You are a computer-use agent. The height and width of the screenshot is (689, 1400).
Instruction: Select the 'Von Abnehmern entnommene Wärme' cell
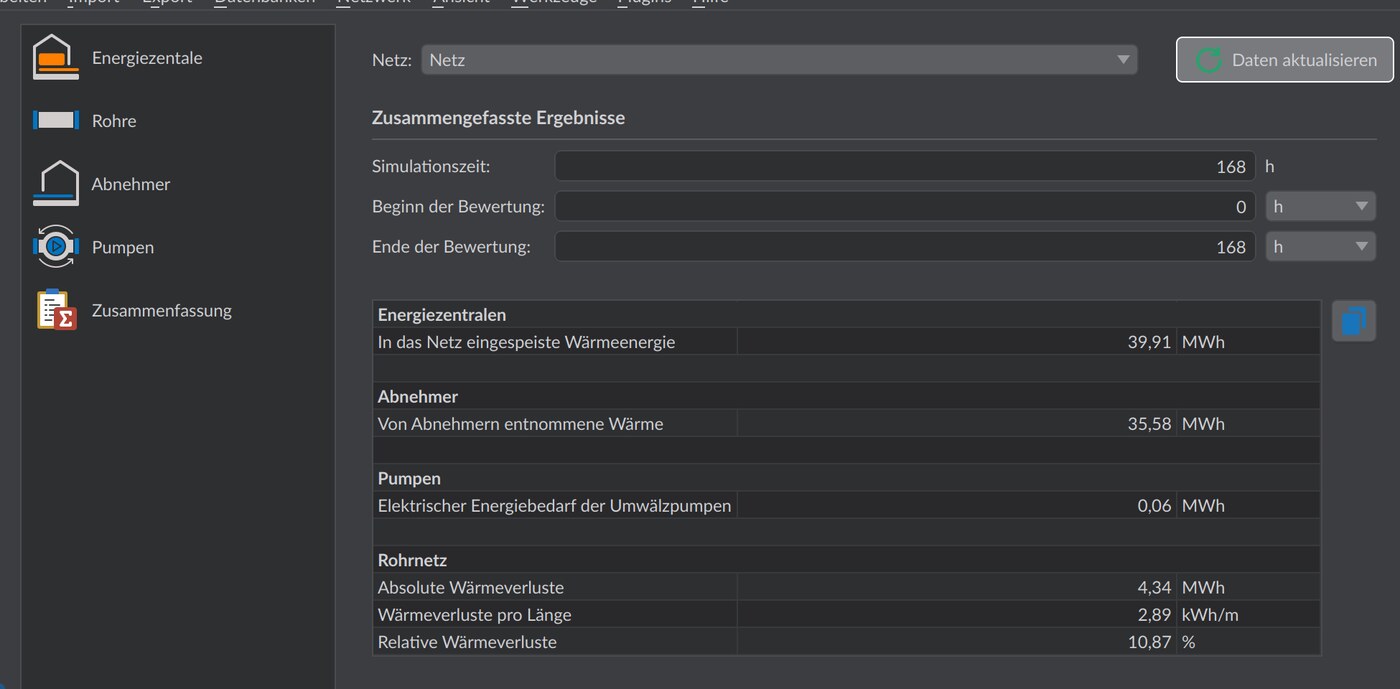[555, 424]
